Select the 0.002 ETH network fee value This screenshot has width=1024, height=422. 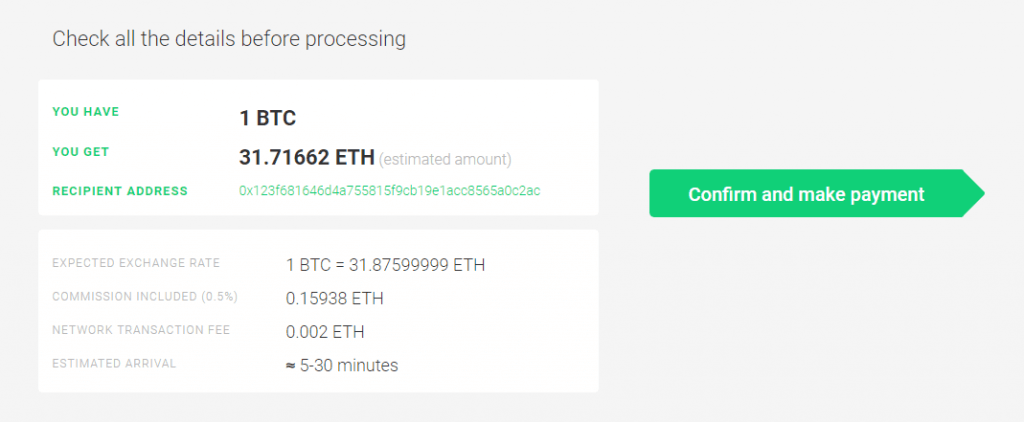point(325,332)
